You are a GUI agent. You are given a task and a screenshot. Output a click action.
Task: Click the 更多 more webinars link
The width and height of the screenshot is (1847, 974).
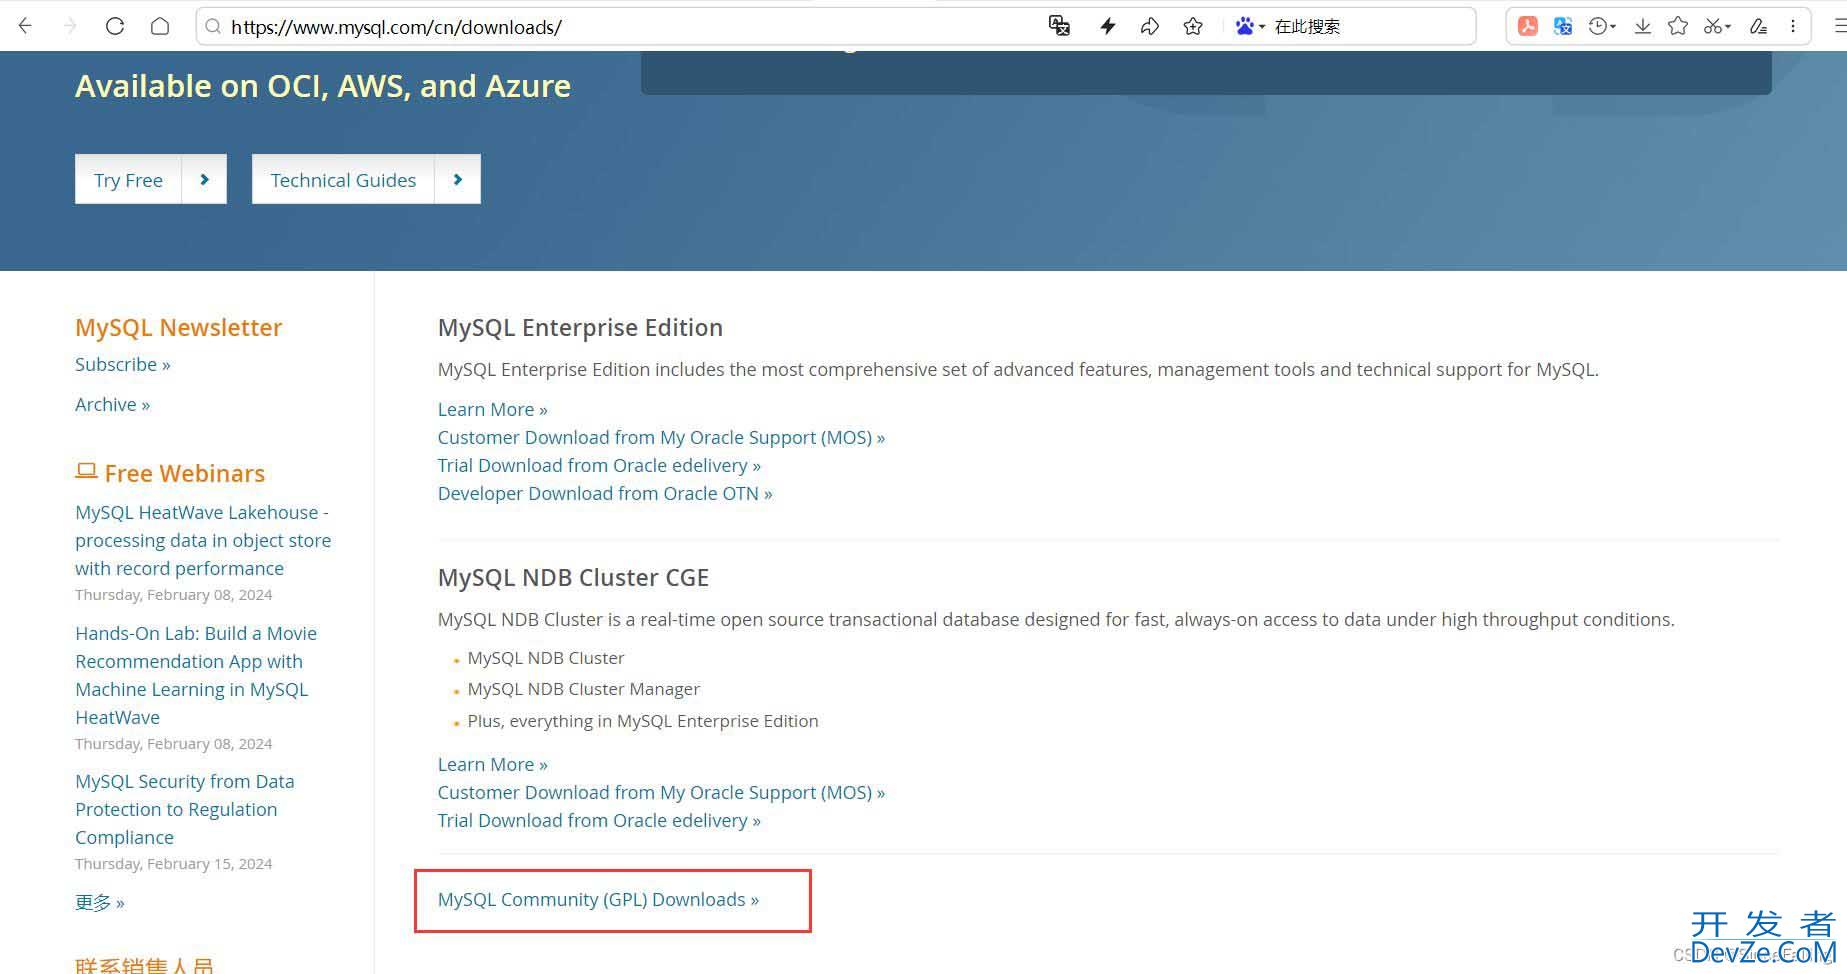click(99, 902)
